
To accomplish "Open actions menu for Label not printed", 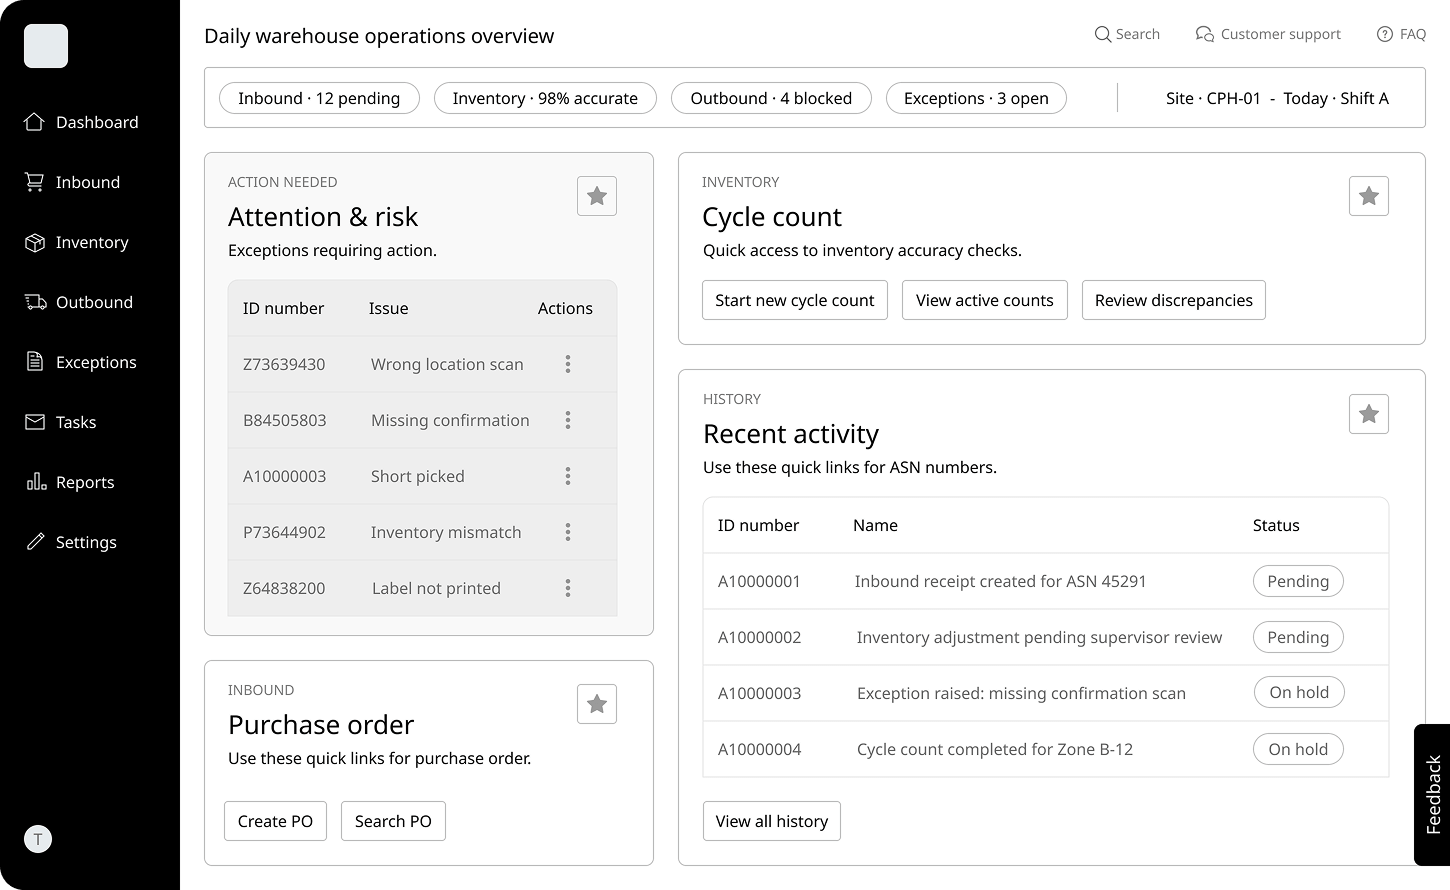I will [568, 588].
